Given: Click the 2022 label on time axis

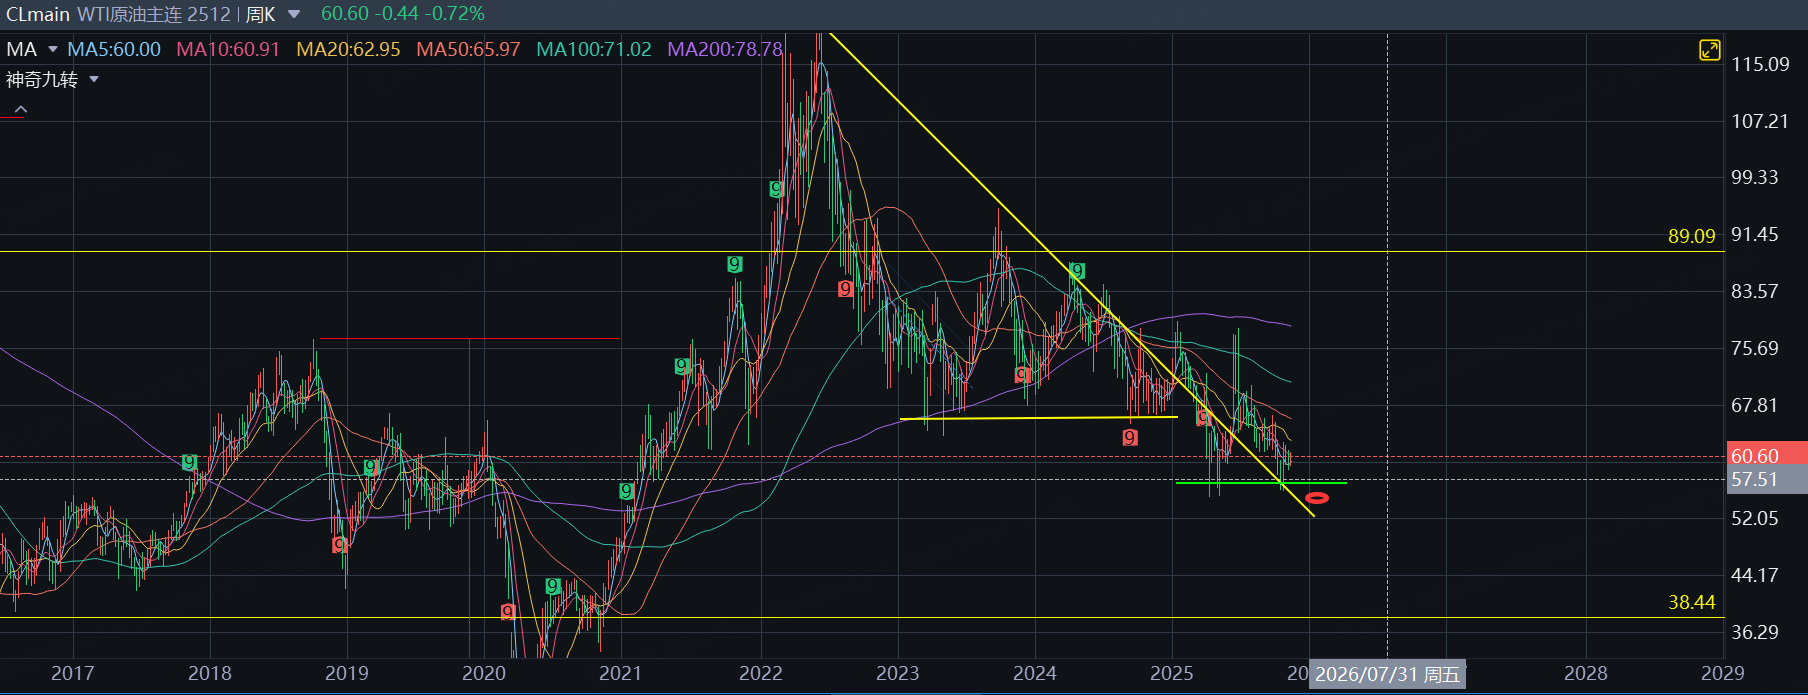Looking at the screenshot, I should (x=761, y=673).
